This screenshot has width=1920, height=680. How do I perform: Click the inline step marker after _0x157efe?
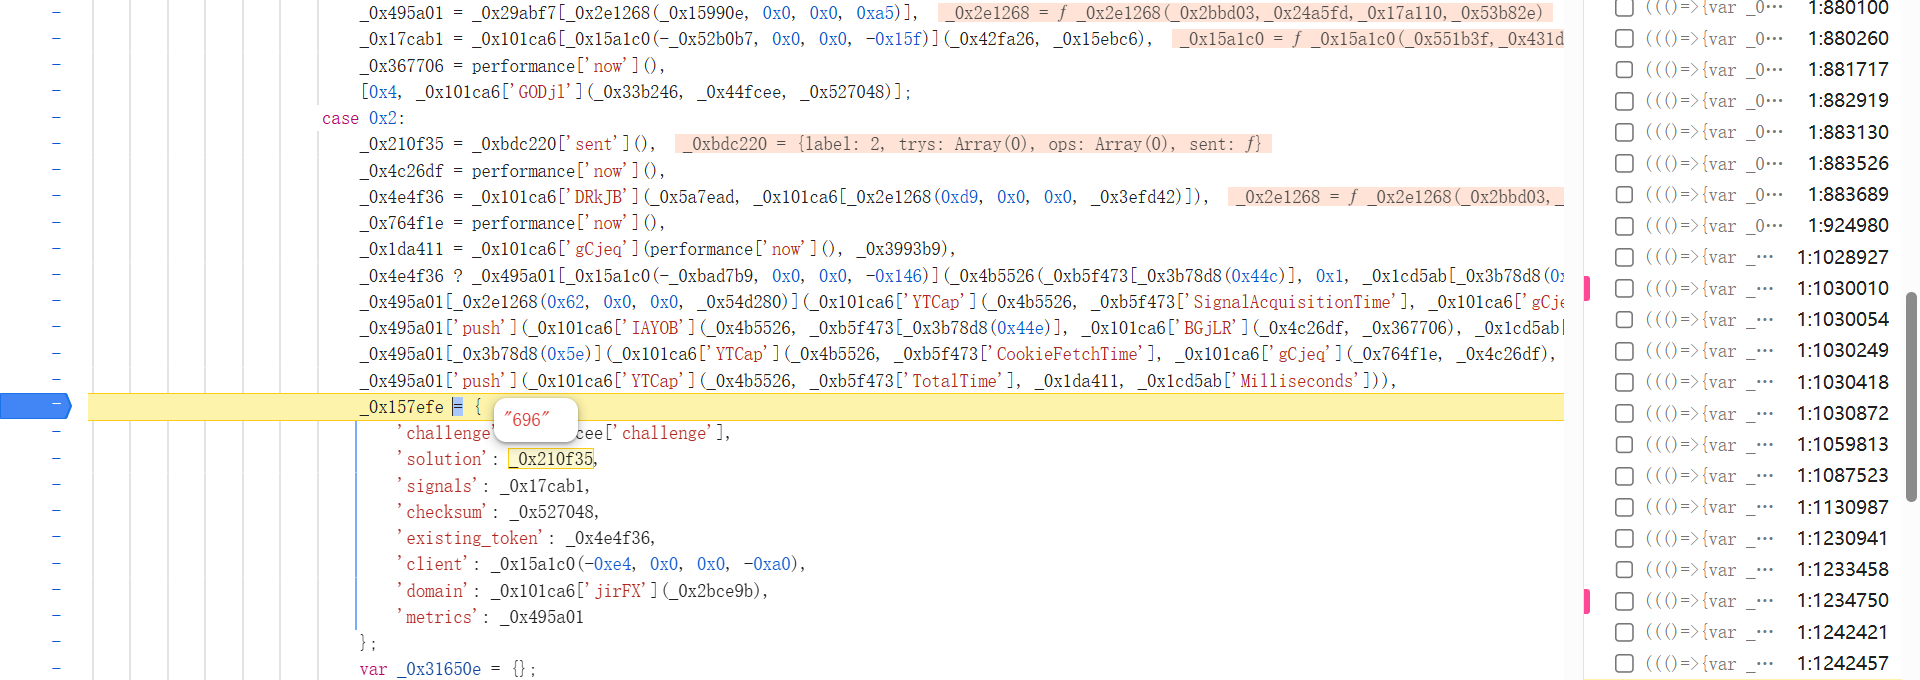457,407
